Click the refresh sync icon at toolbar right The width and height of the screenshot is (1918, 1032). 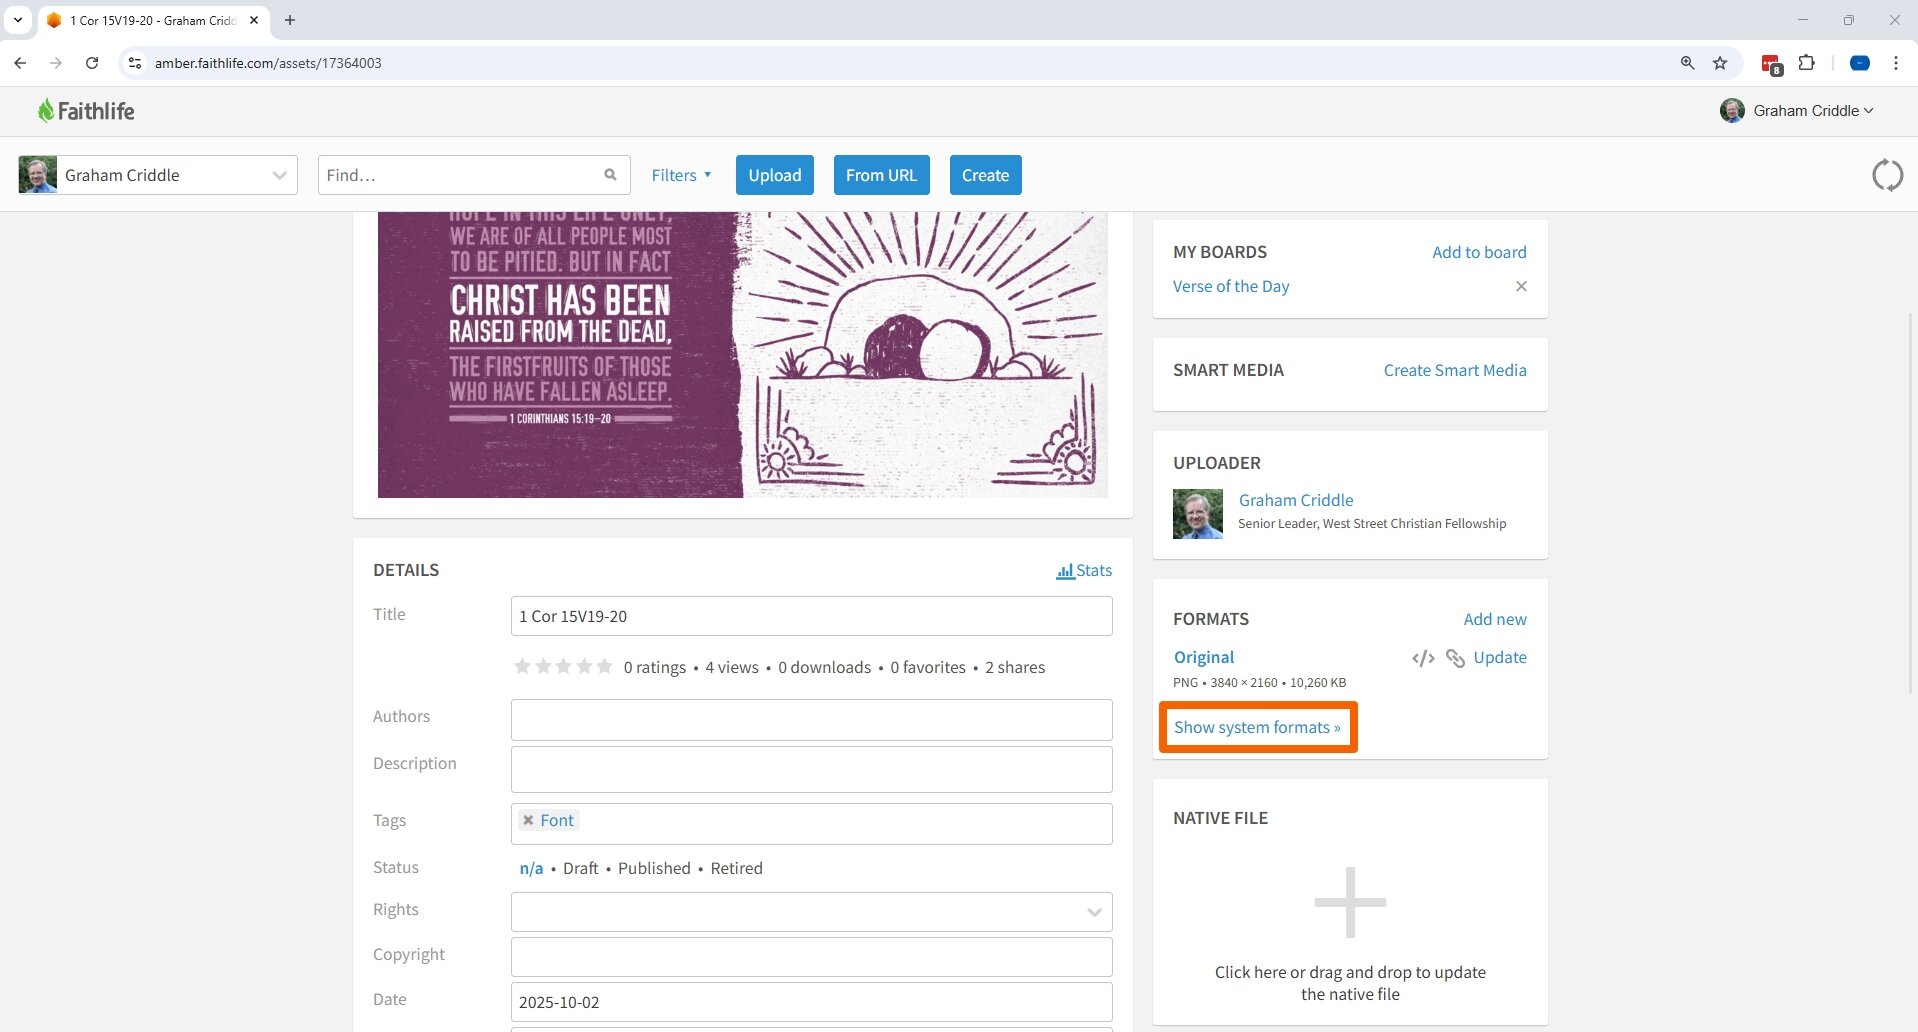point(1887,175)
